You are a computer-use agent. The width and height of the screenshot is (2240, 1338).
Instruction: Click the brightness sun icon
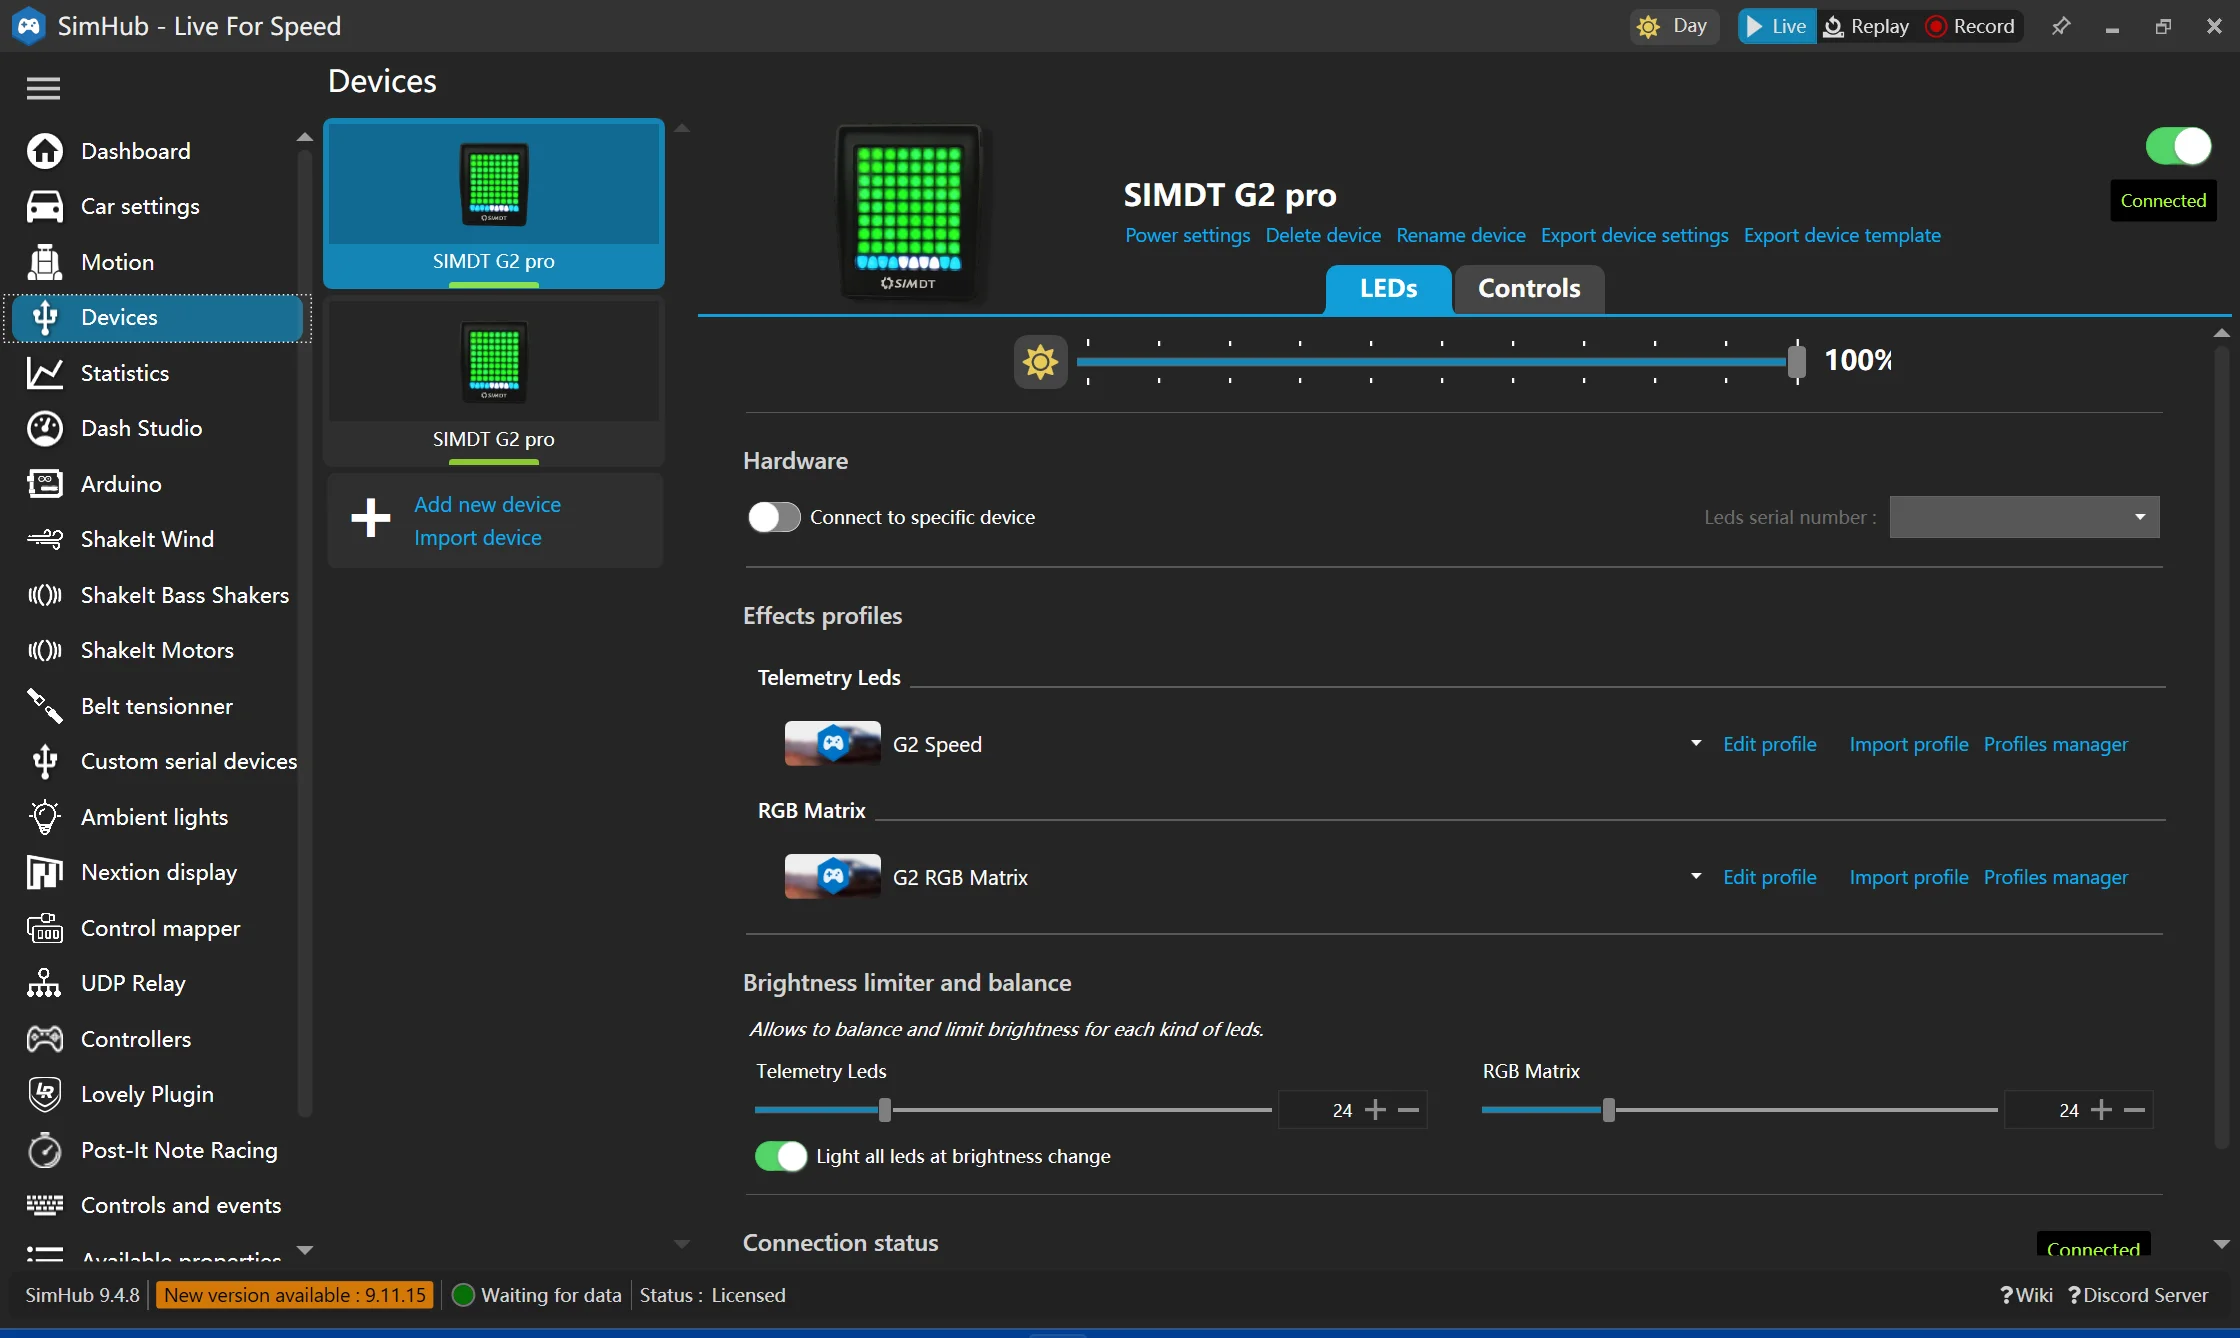pyautogui.click(x=1040, y=361)
